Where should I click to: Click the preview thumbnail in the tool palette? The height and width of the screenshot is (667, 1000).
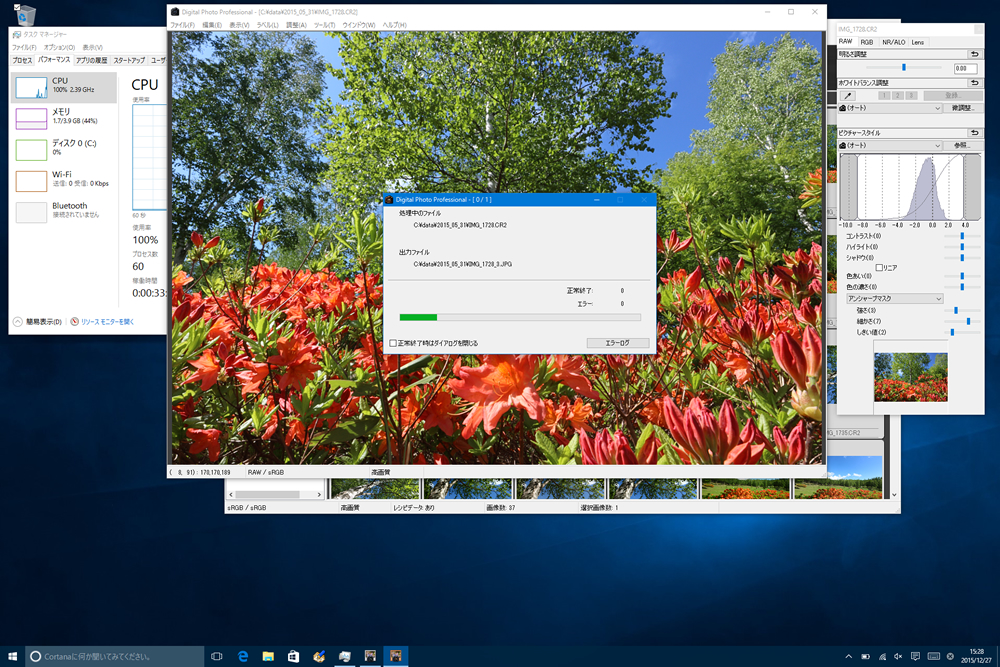coord(911,377)
